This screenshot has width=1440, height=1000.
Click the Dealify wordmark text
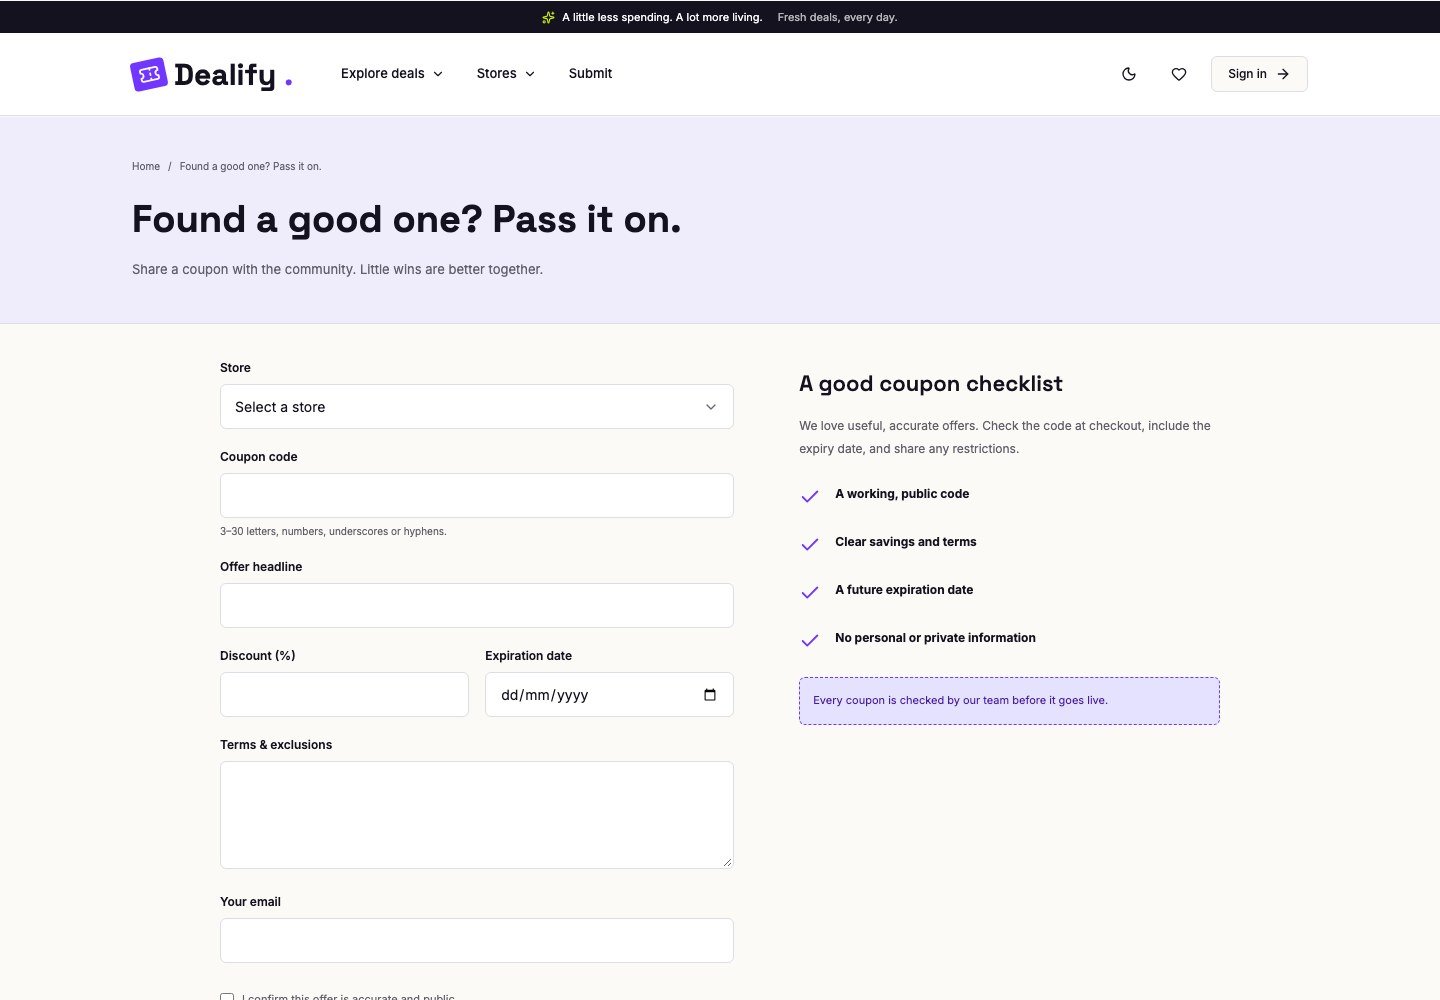click(224, 75)
